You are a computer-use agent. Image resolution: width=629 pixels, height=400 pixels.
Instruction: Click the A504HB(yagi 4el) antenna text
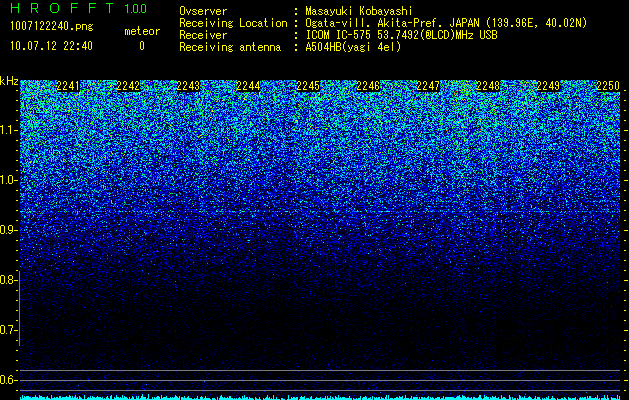(x=353, y=47)
